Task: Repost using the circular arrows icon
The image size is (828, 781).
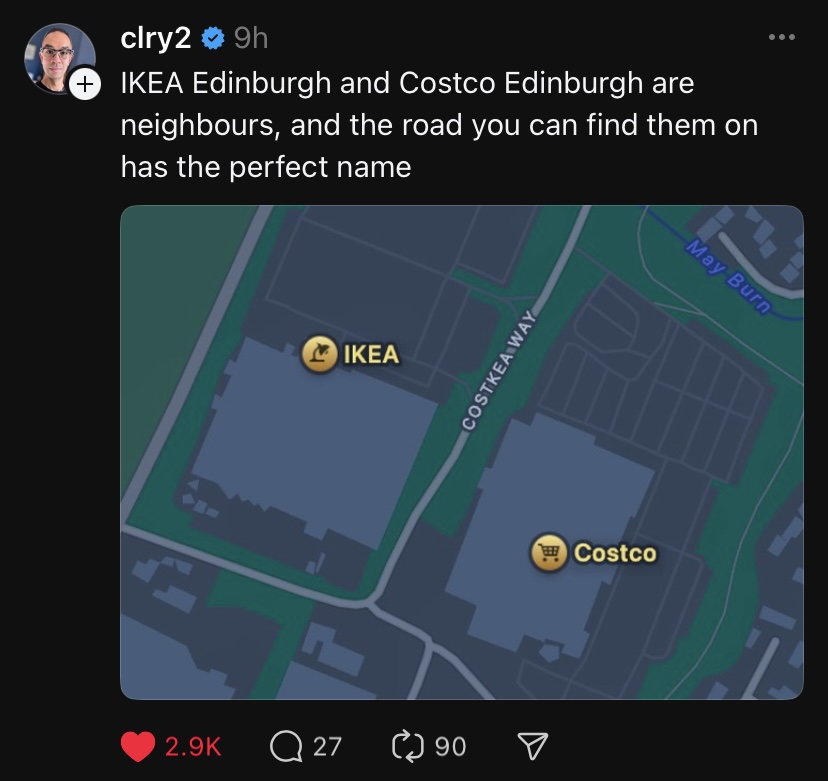Action: pyautogui.click(x=408, y=746)
